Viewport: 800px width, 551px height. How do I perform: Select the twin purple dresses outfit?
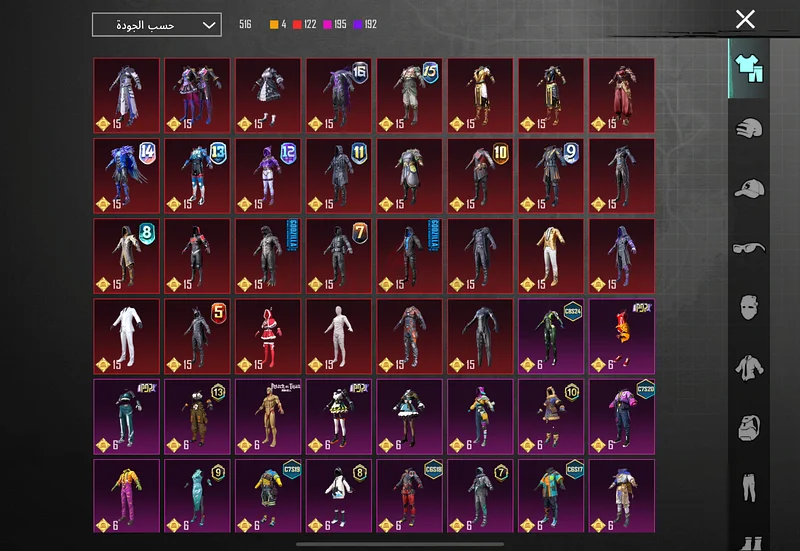197,95
